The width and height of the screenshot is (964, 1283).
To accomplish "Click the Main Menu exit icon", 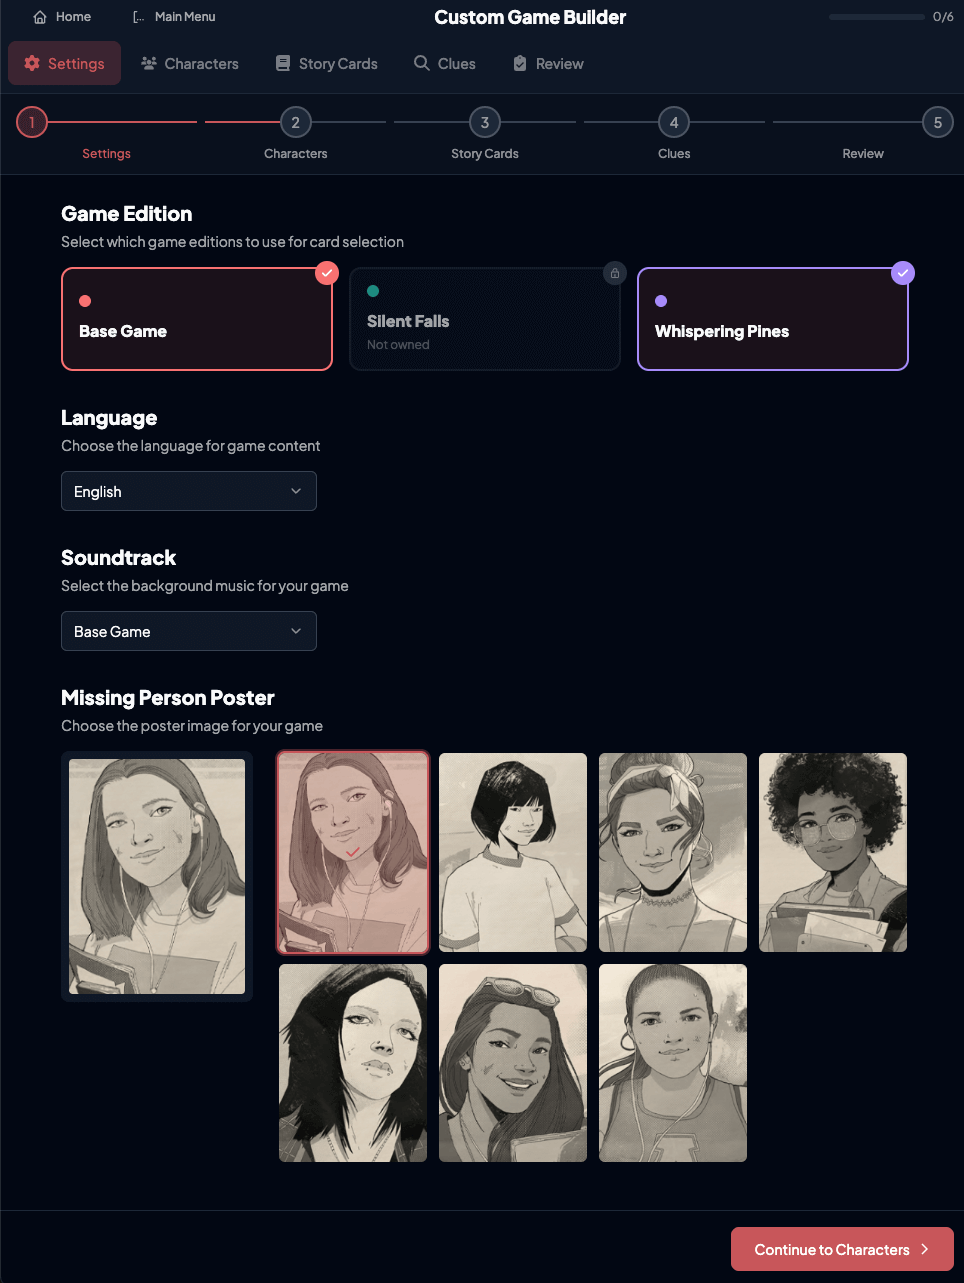I will click(x=139, y=17).
